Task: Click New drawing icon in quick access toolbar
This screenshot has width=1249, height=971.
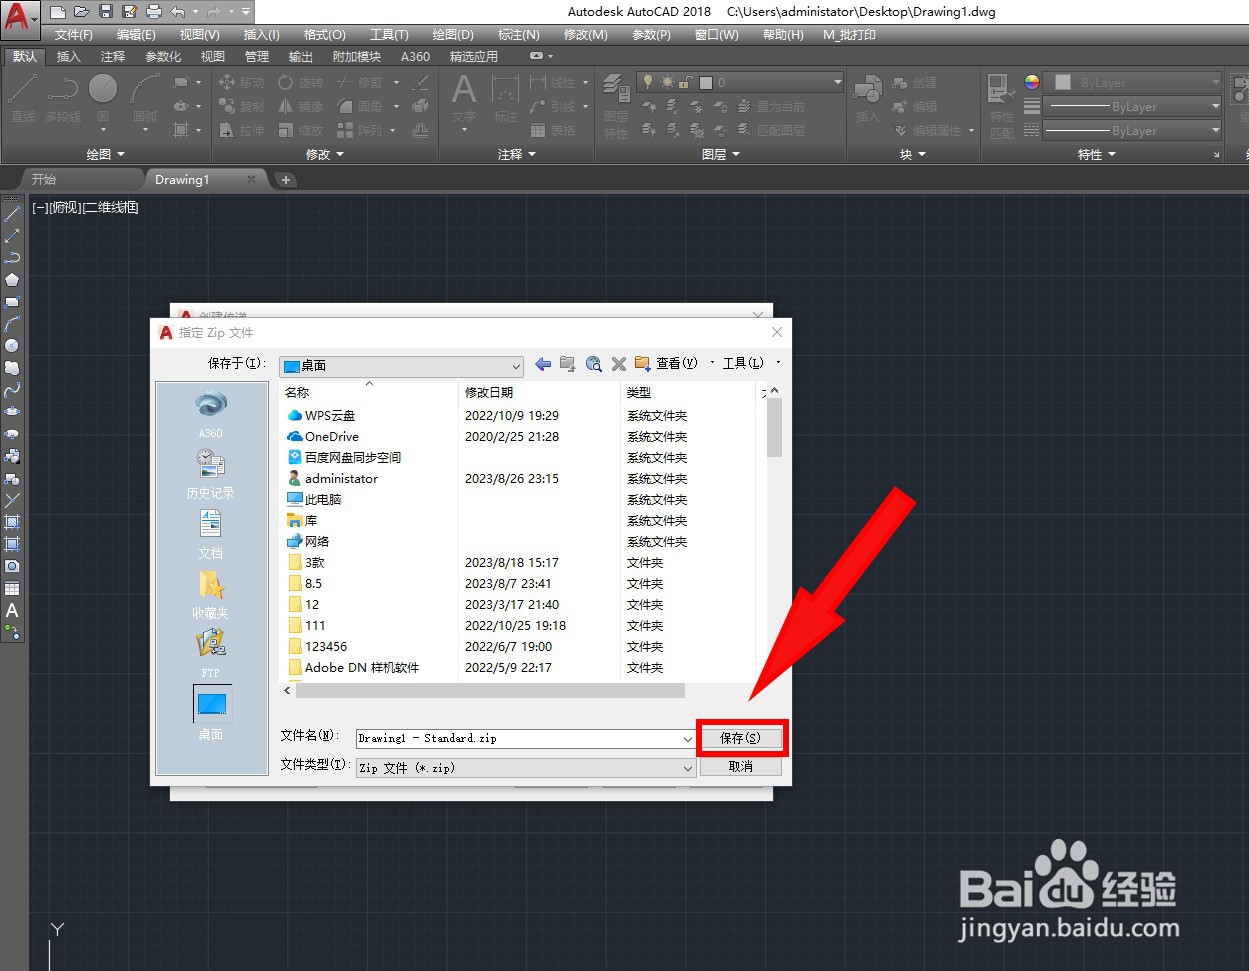Action: coord(58,12)
